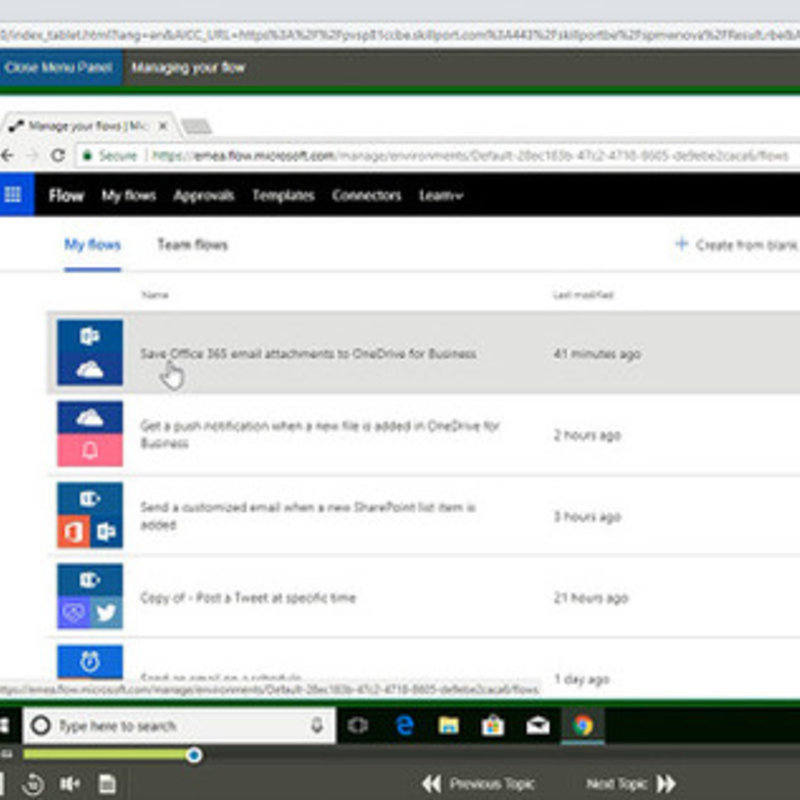Click the outer page URL bar
Image resolution: width=800 pixels, height=800 pixels.
[400, 35]
